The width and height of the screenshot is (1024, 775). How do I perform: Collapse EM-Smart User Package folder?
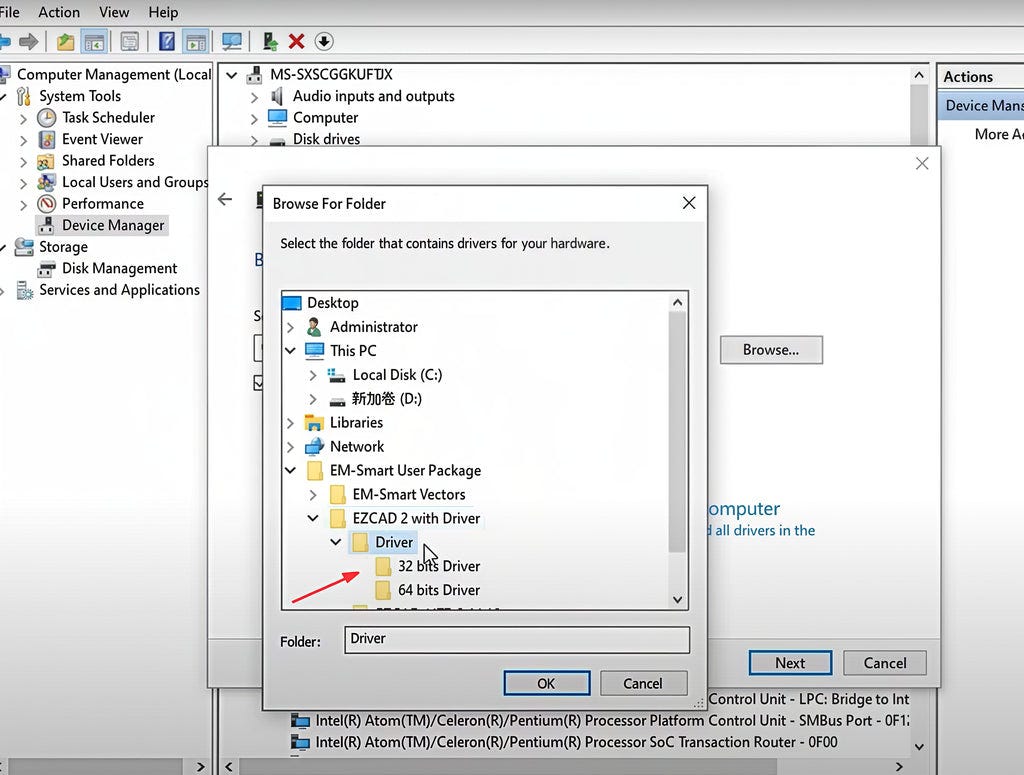tap(290, 470)
